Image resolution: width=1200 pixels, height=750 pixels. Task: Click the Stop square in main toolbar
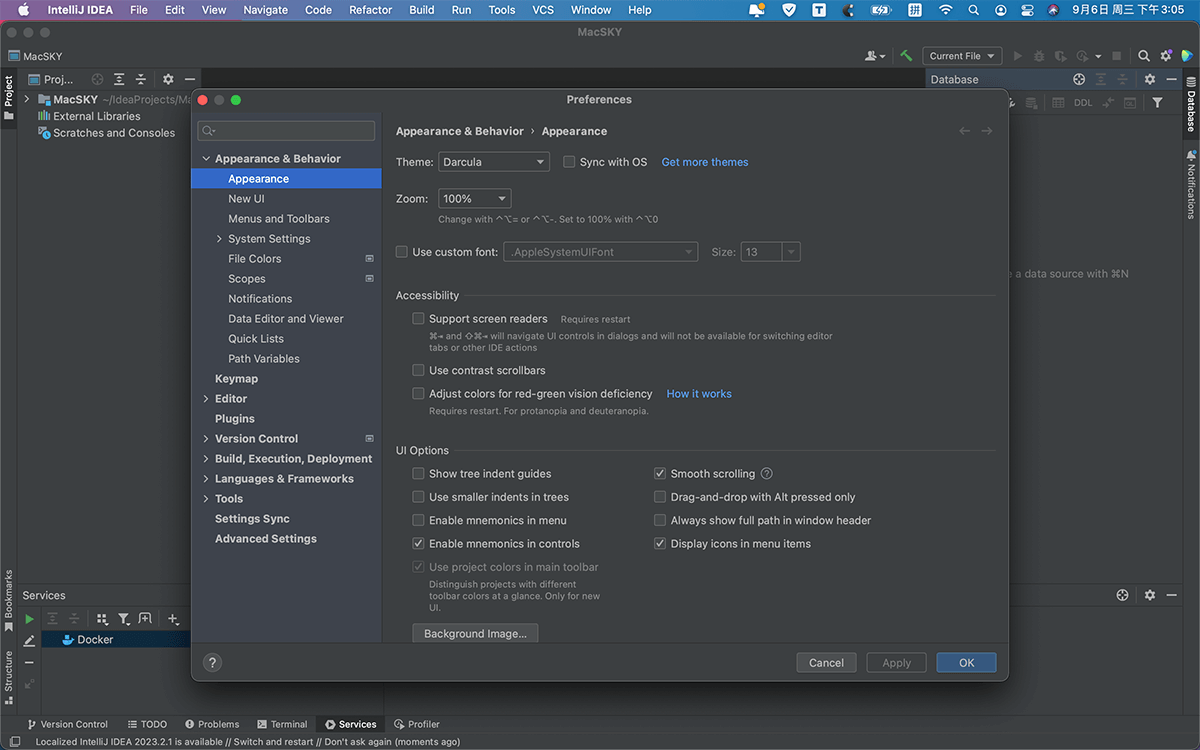[1117, 56]
